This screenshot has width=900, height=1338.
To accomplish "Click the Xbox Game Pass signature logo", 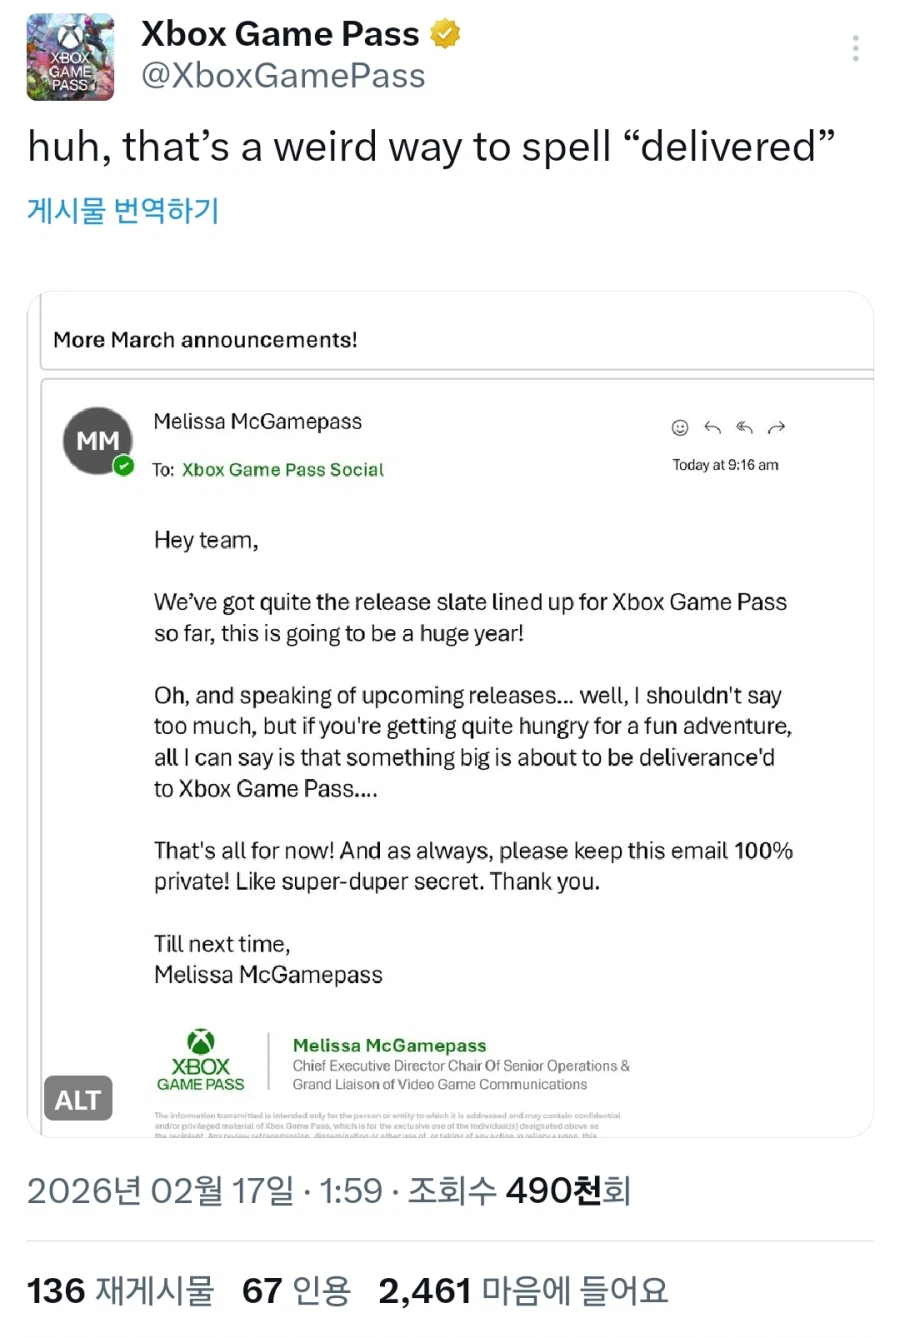I will (x=201, y=1061).
